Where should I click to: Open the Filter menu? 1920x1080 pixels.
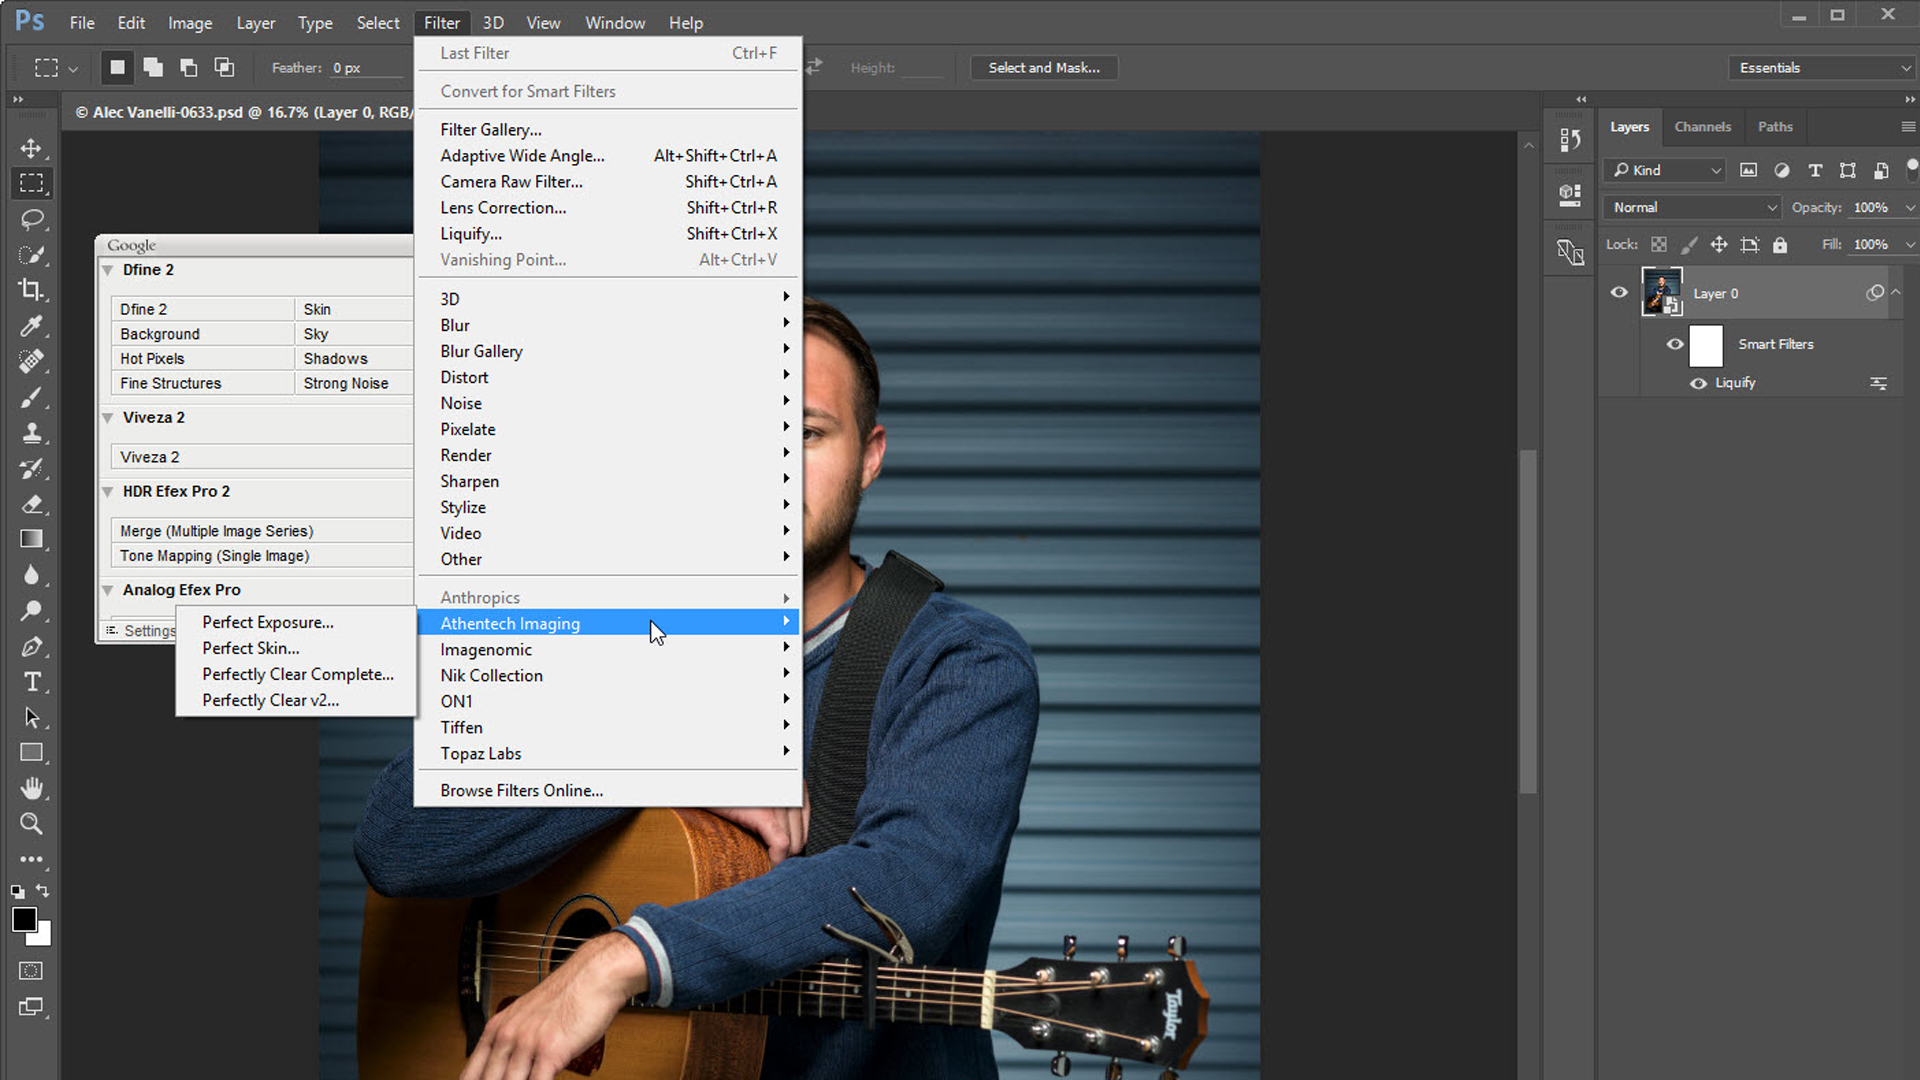pos(442,22)
